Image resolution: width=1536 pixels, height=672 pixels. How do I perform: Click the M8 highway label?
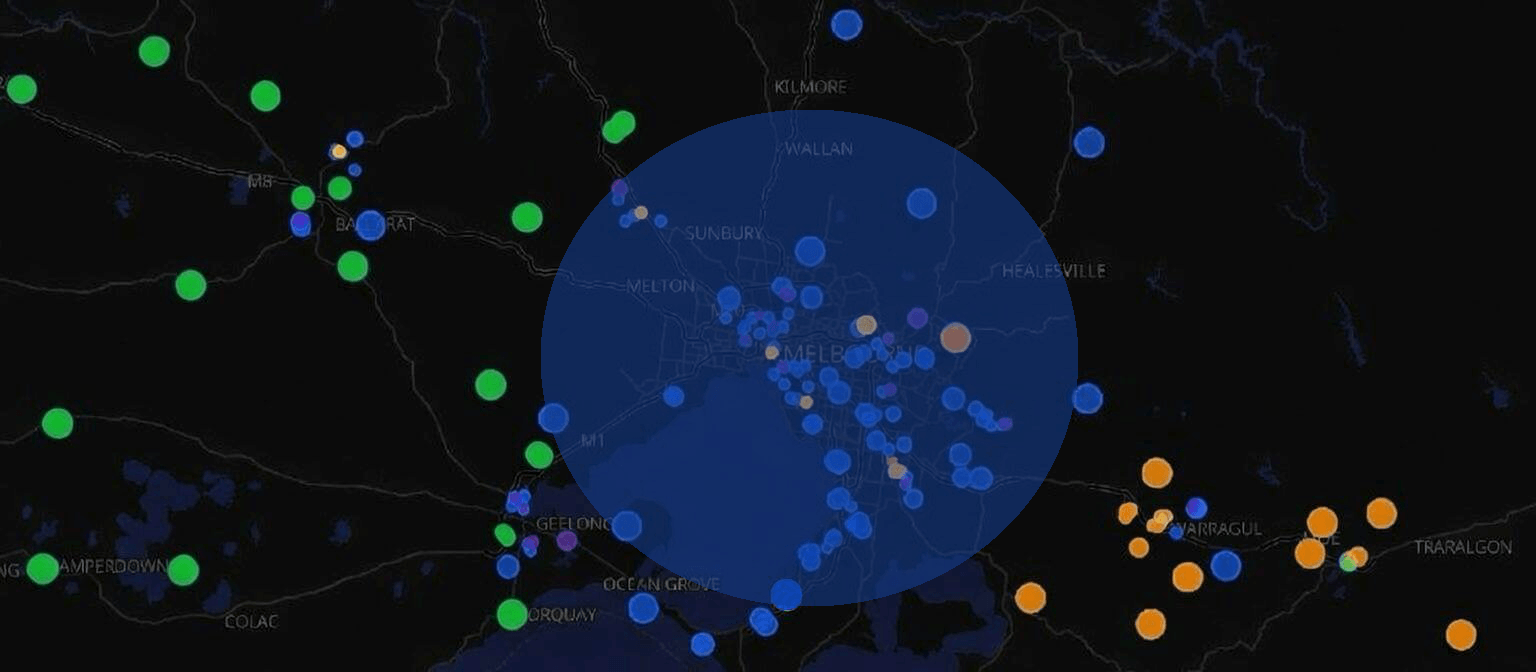[x=260, y=182]
